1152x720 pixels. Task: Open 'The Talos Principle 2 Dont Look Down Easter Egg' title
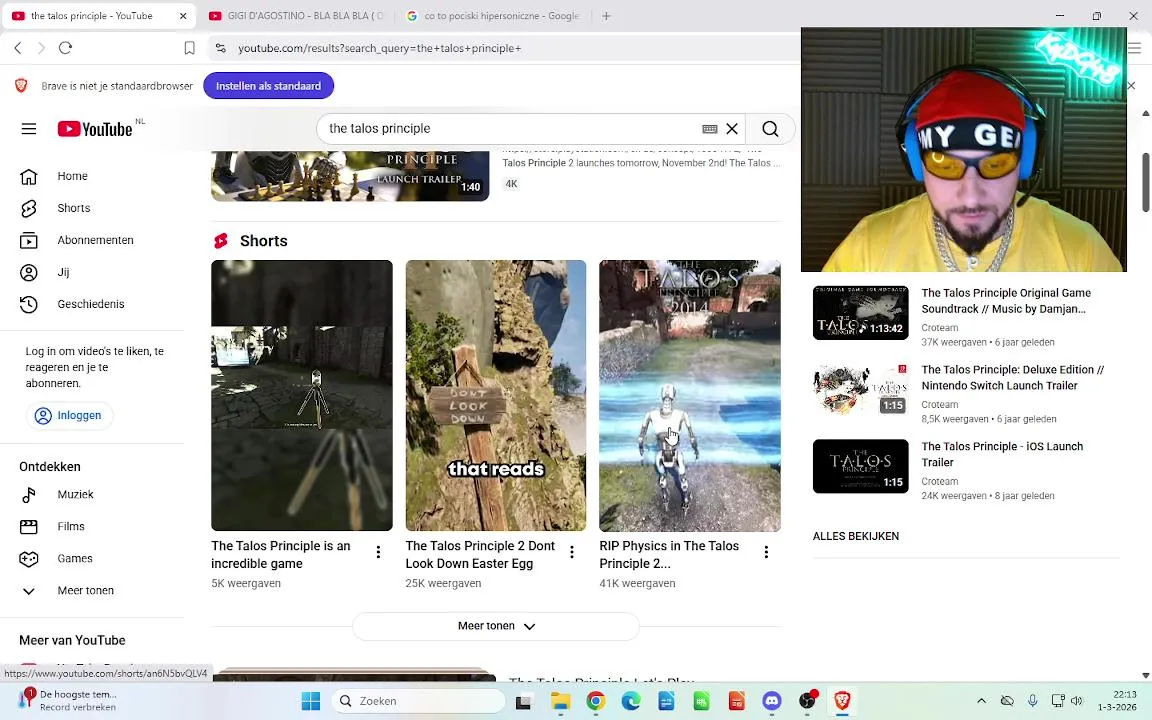[480, 555]
